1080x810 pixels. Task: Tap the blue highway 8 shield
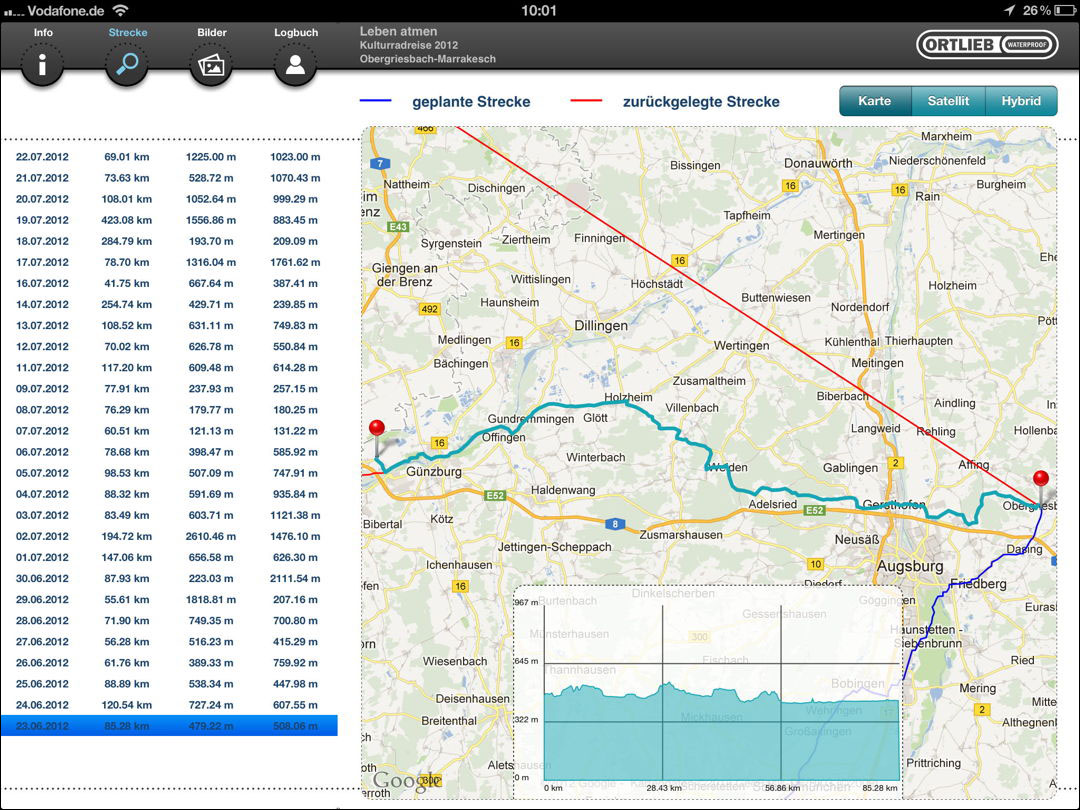[615, 524]
